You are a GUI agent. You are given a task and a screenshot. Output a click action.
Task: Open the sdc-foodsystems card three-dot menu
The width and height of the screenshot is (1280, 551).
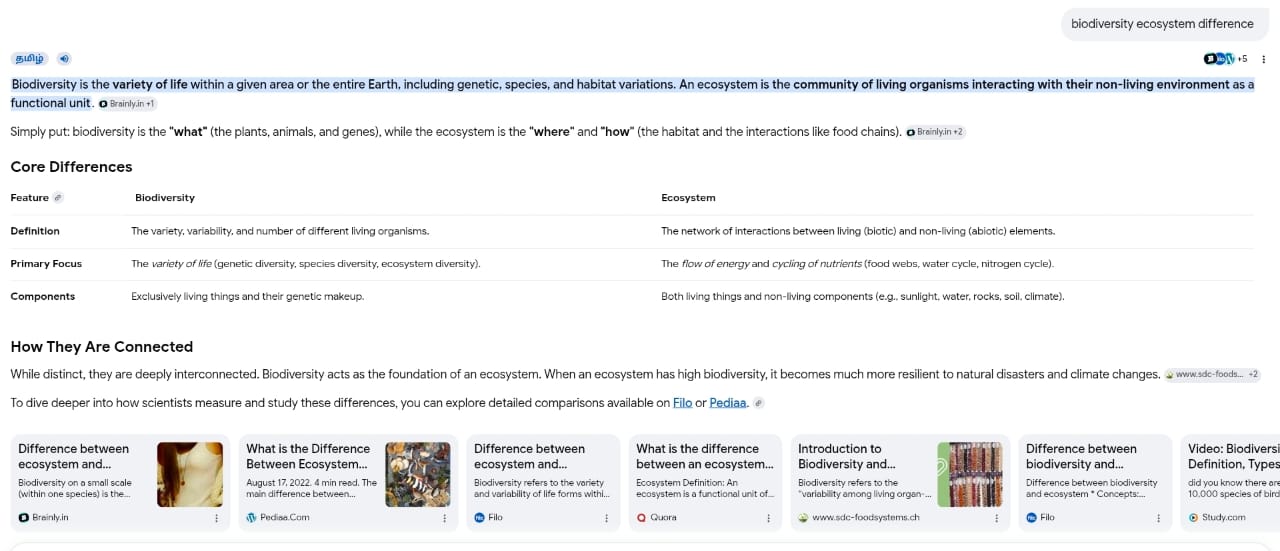pyautogui.click(x=996, y=518)
